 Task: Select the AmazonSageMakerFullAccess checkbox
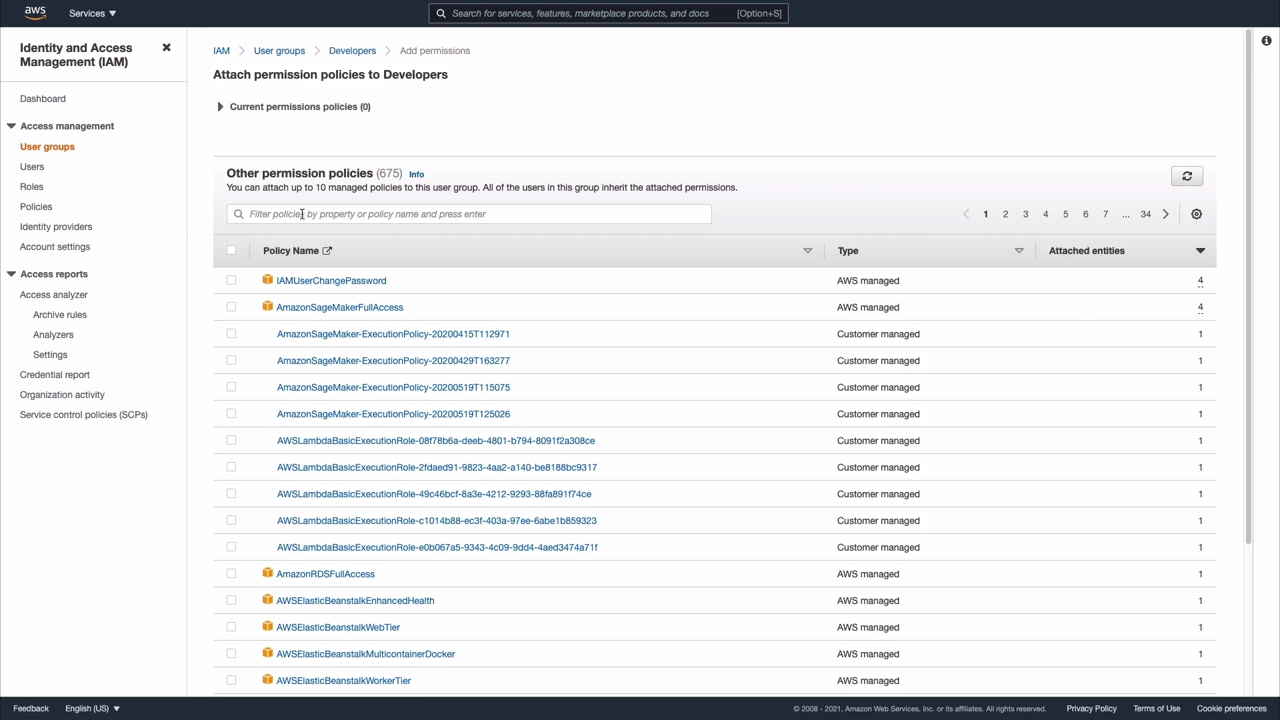coord(231,307)
